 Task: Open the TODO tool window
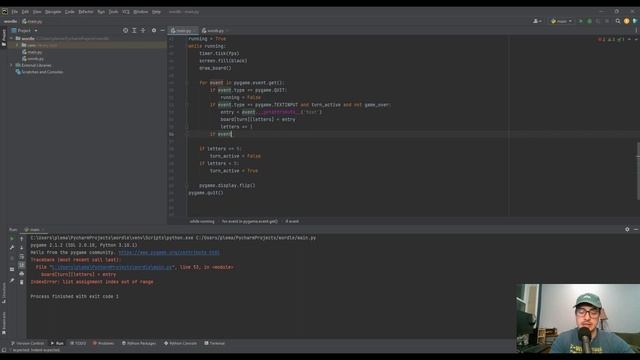78,343
